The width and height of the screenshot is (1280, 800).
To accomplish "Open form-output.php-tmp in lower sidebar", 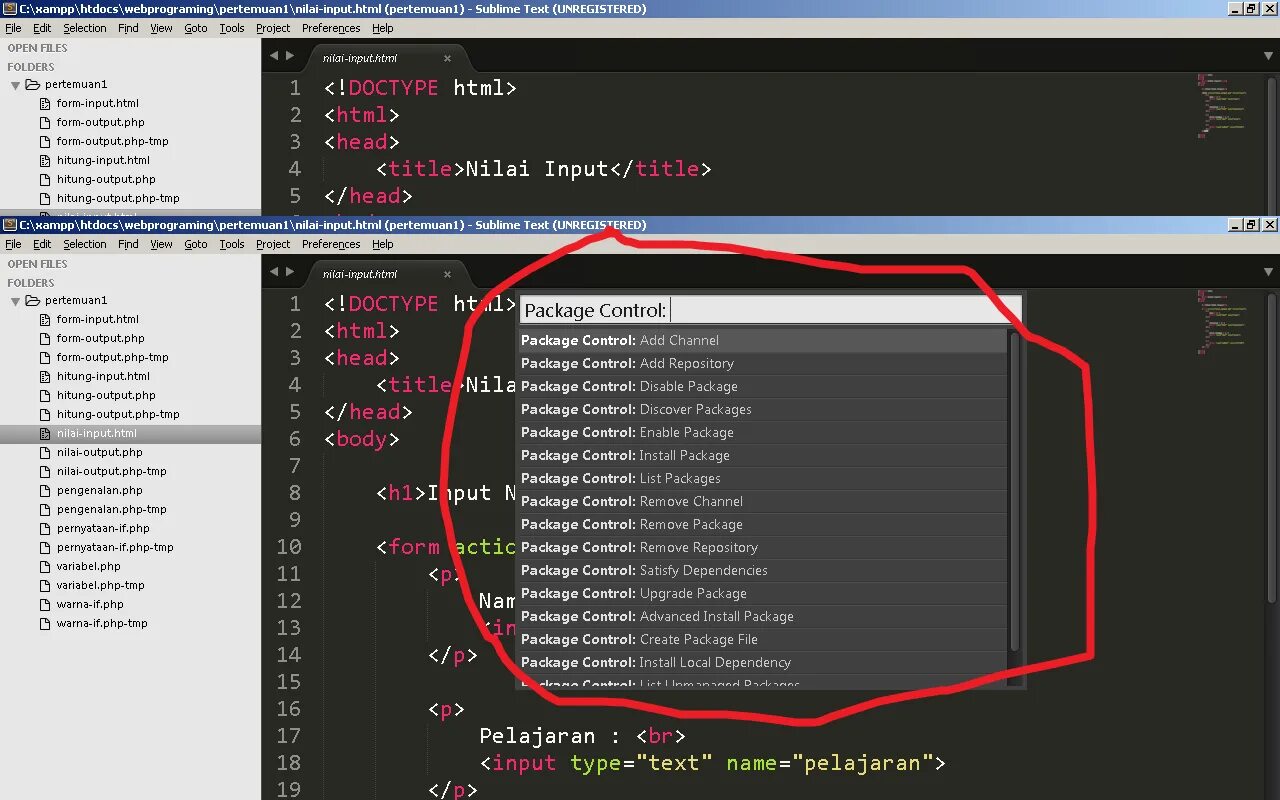I will pyautogui.click(x=112, y=357).
